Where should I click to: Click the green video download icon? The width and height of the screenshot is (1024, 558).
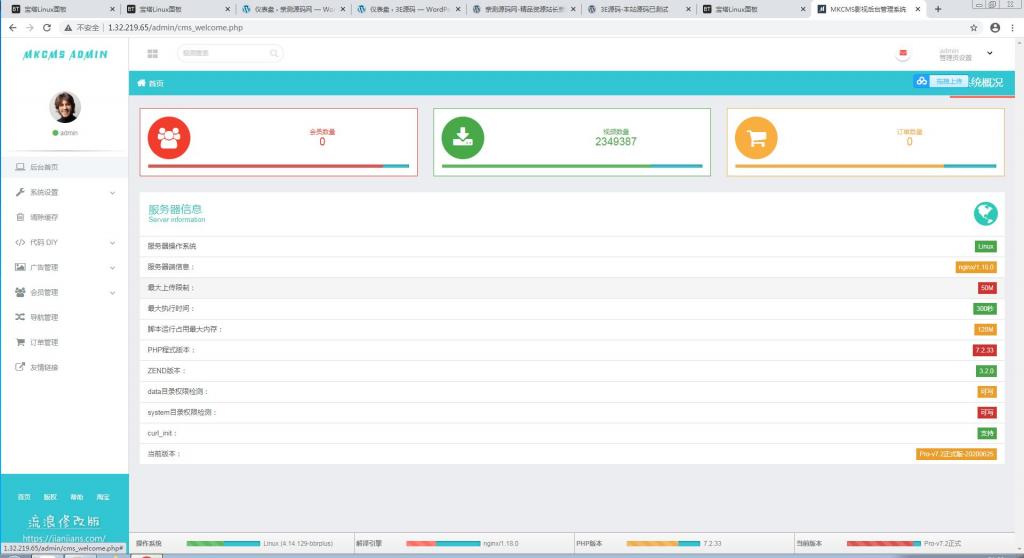(x=462, y=138)
